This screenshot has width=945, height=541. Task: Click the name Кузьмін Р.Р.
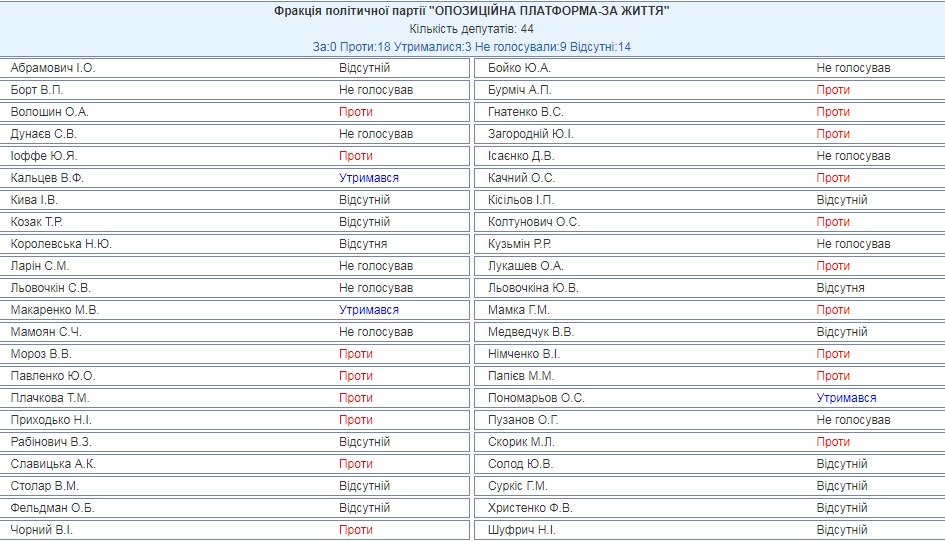point(520,244)
